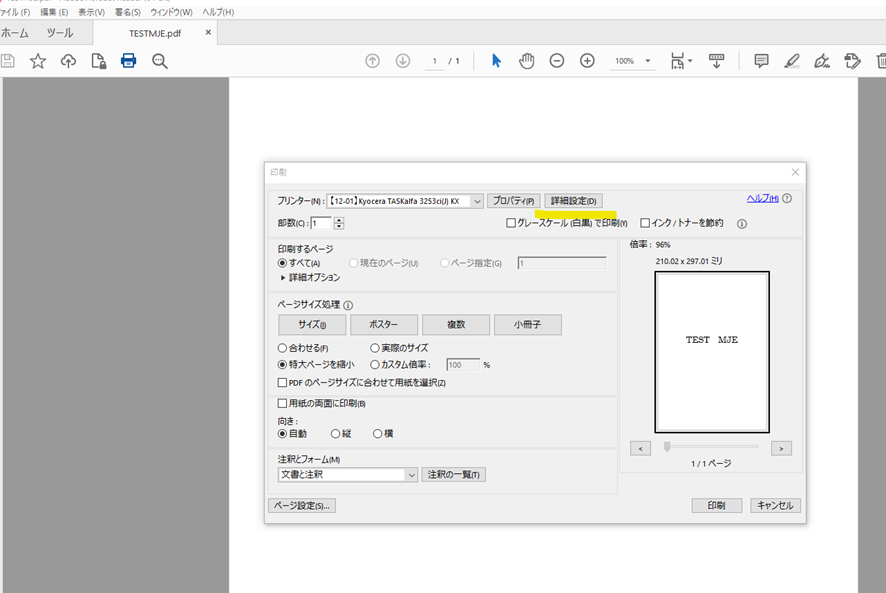Click the 印刷 print button
The image size is (886, 593).
tap(716, 506)
